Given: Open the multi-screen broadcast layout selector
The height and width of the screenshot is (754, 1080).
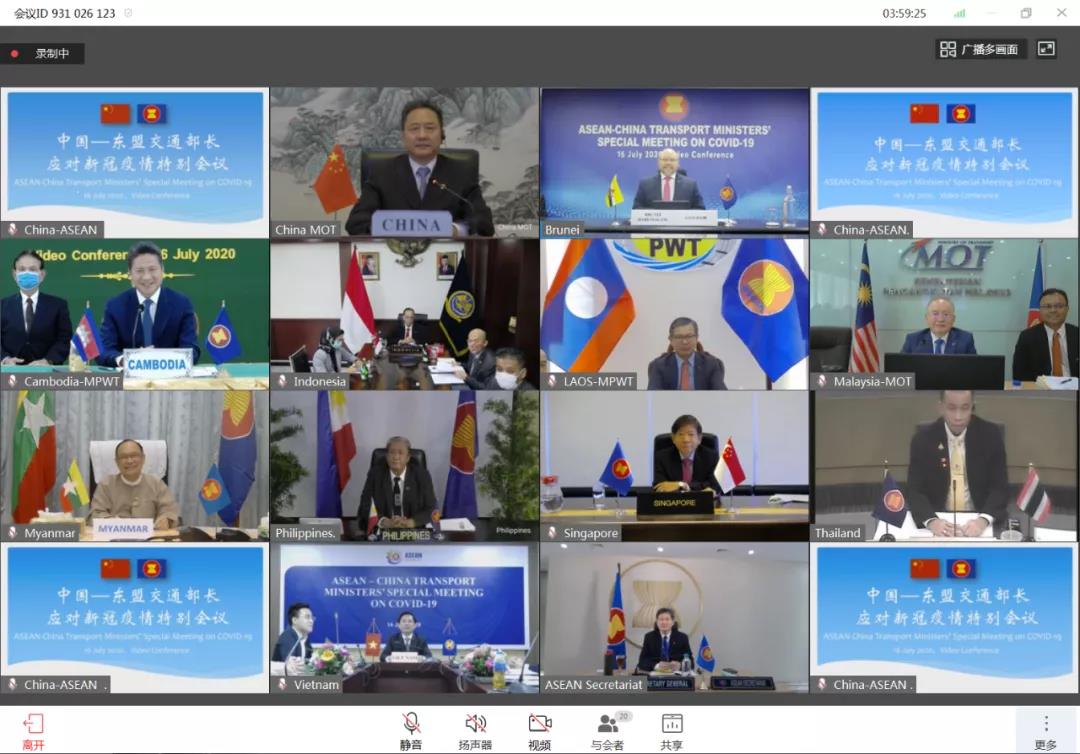Looking at the screenshot, I should (x=979, y=49).
